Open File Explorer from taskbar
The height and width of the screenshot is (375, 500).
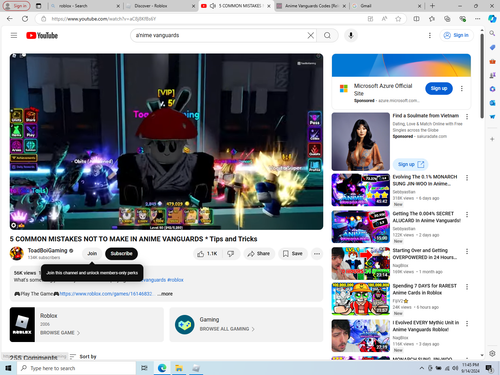[179, 368]
